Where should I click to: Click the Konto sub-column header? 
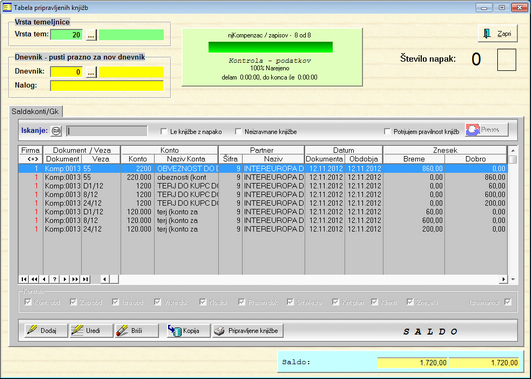point(138,159)
